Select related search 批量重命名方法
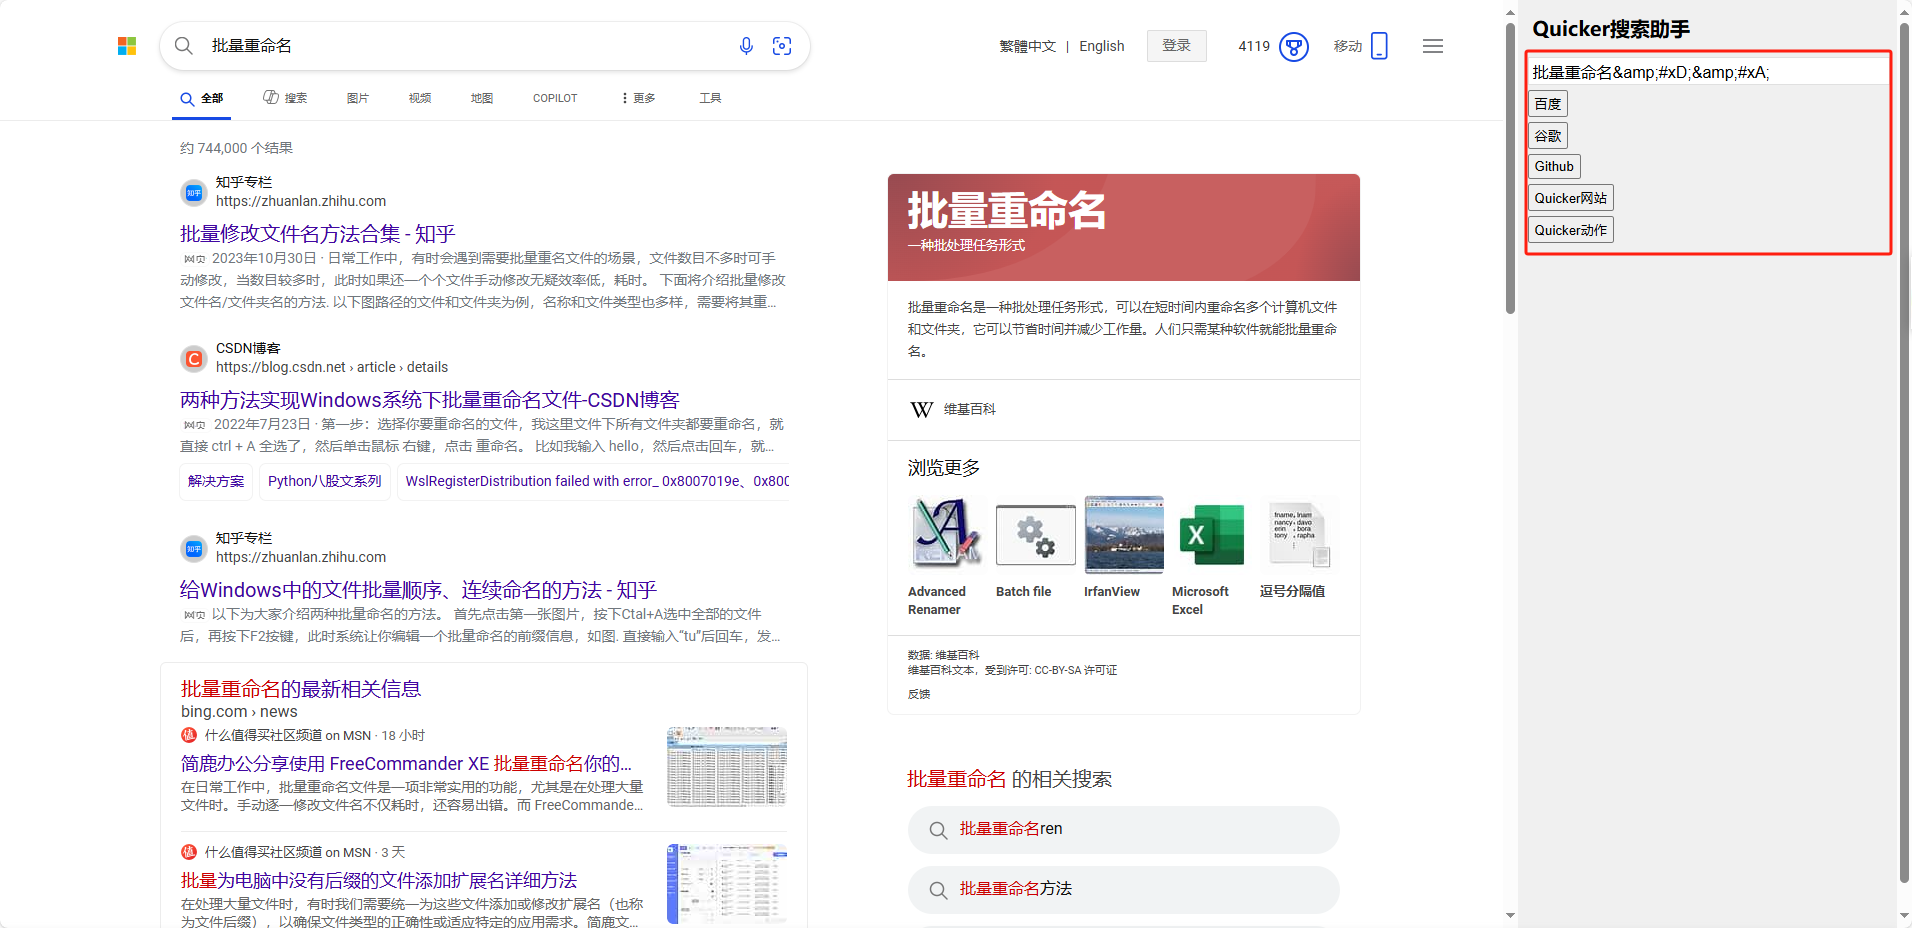 [1124, 890]
